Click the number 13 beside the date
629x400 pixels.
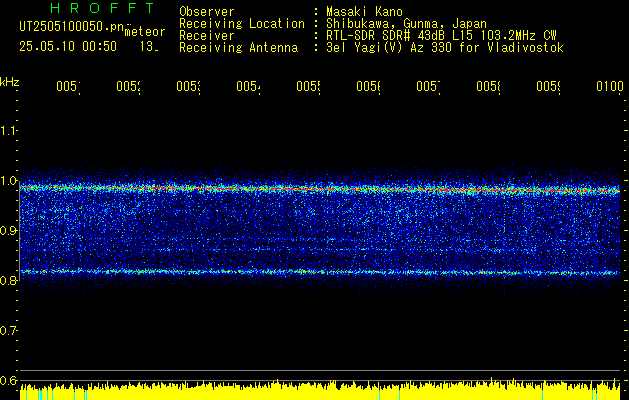(x=149, y=47)
